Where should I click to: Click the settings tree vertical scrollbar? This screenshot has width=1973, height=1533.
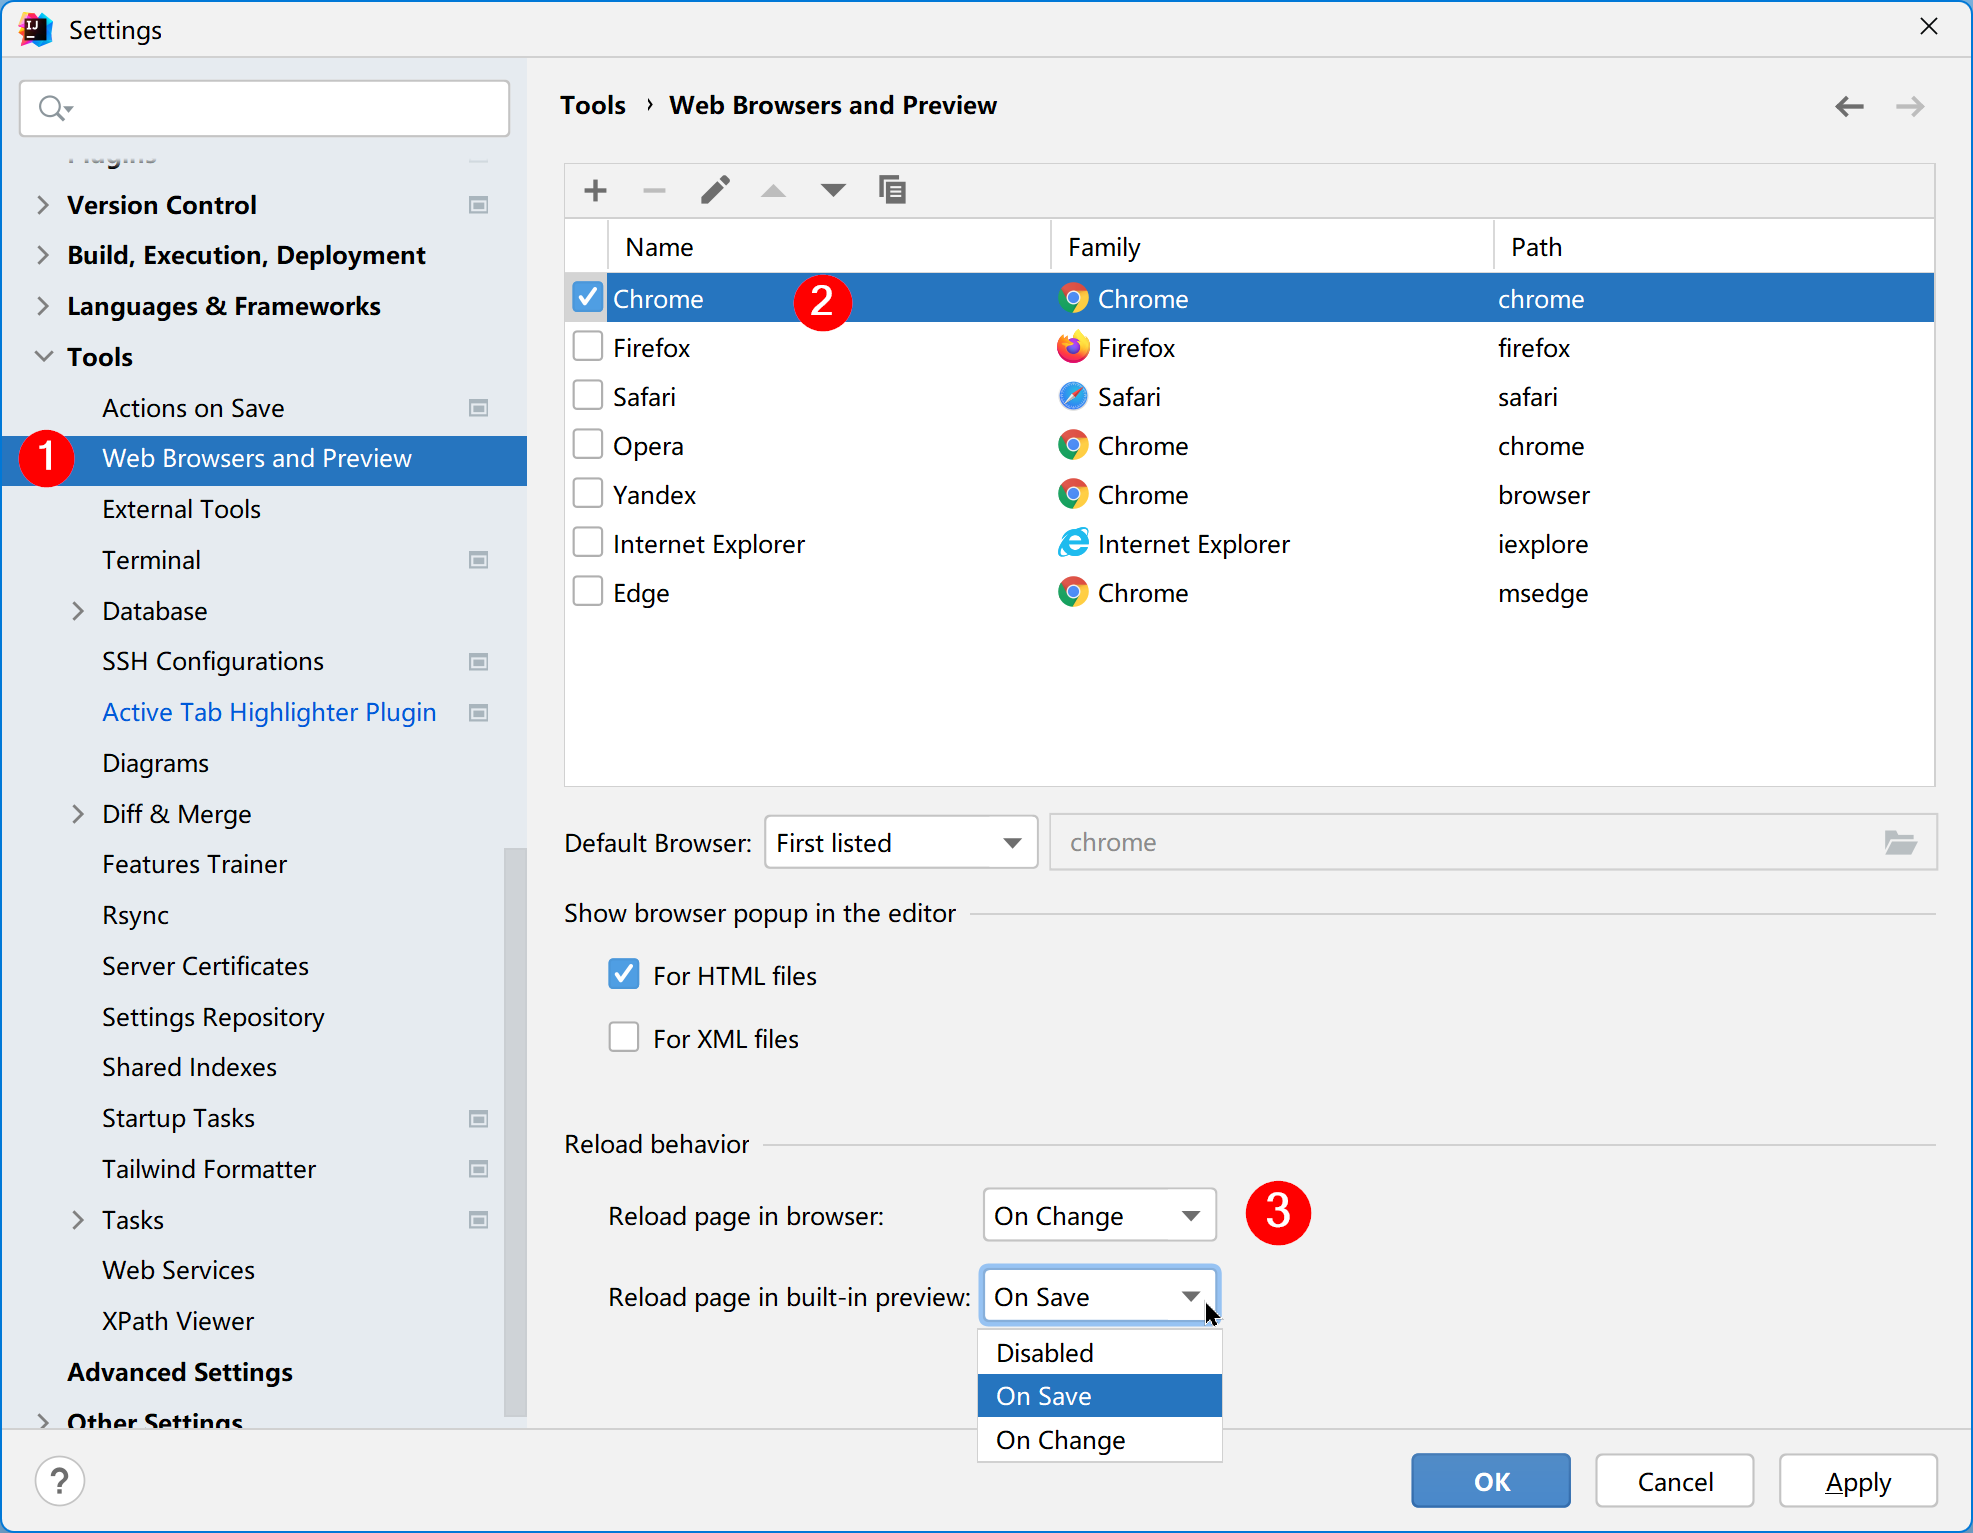click(515, 1130)
